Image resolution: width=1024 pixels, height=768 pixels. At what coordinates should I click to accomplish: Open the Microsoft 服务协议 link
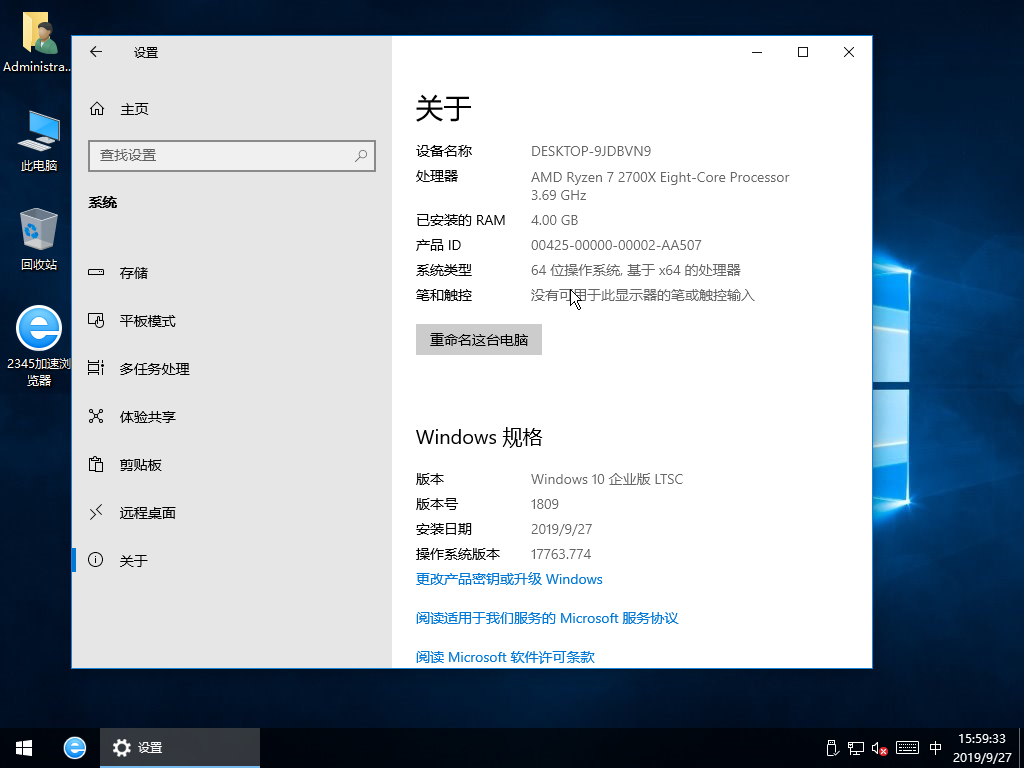[x=547, y=618]
